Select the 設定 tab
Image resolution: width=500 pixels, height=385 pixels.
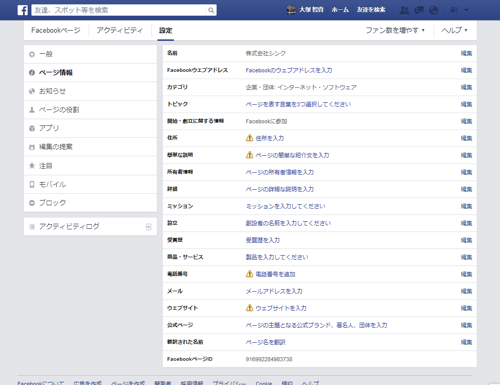pyautogui.click(x=166, y=30)
